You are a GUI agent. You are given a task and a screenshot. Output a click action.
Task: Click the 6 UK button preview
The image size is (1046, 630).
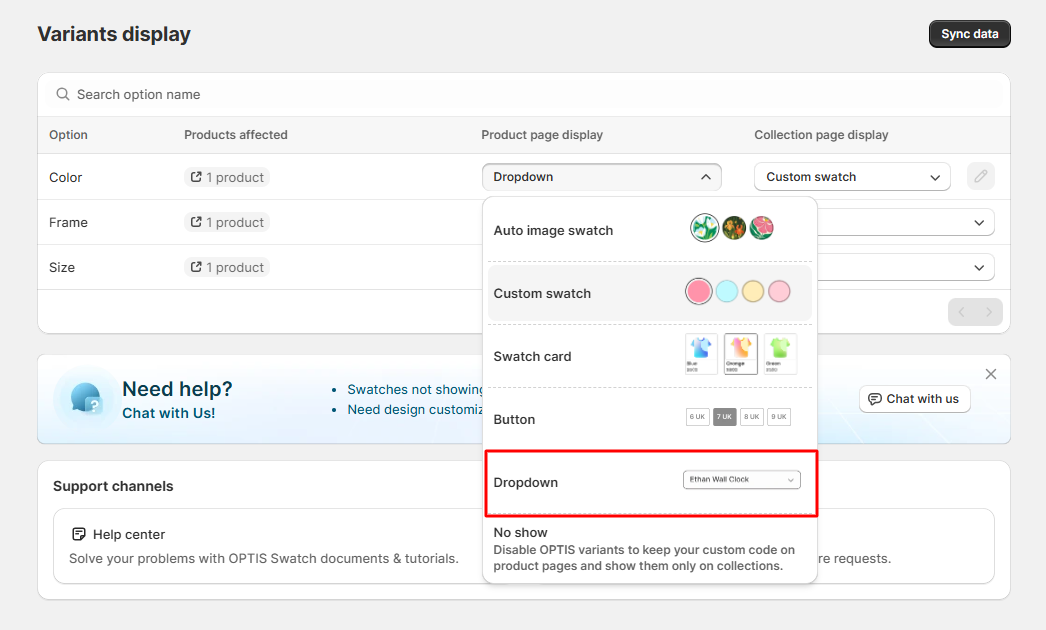click(x=697, y=416)
